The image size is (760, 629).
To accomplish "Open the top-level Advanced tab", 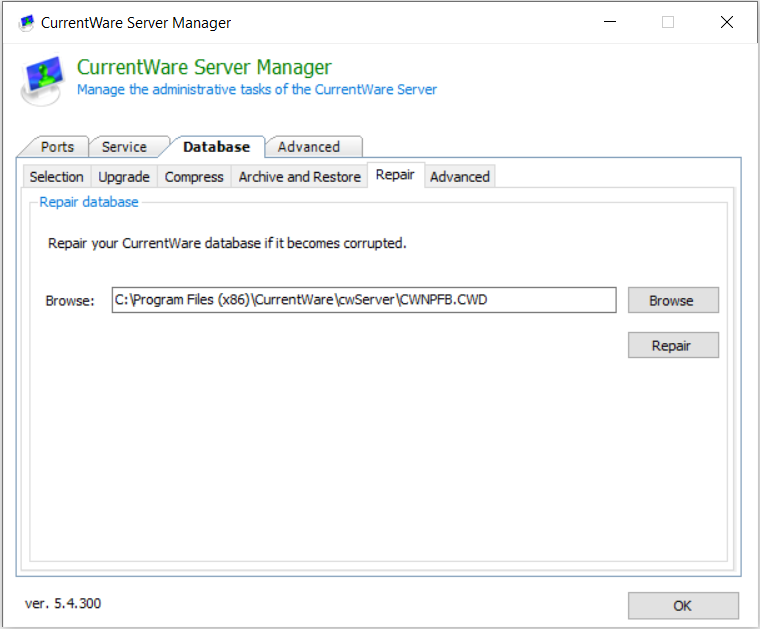I will (309, 147).
